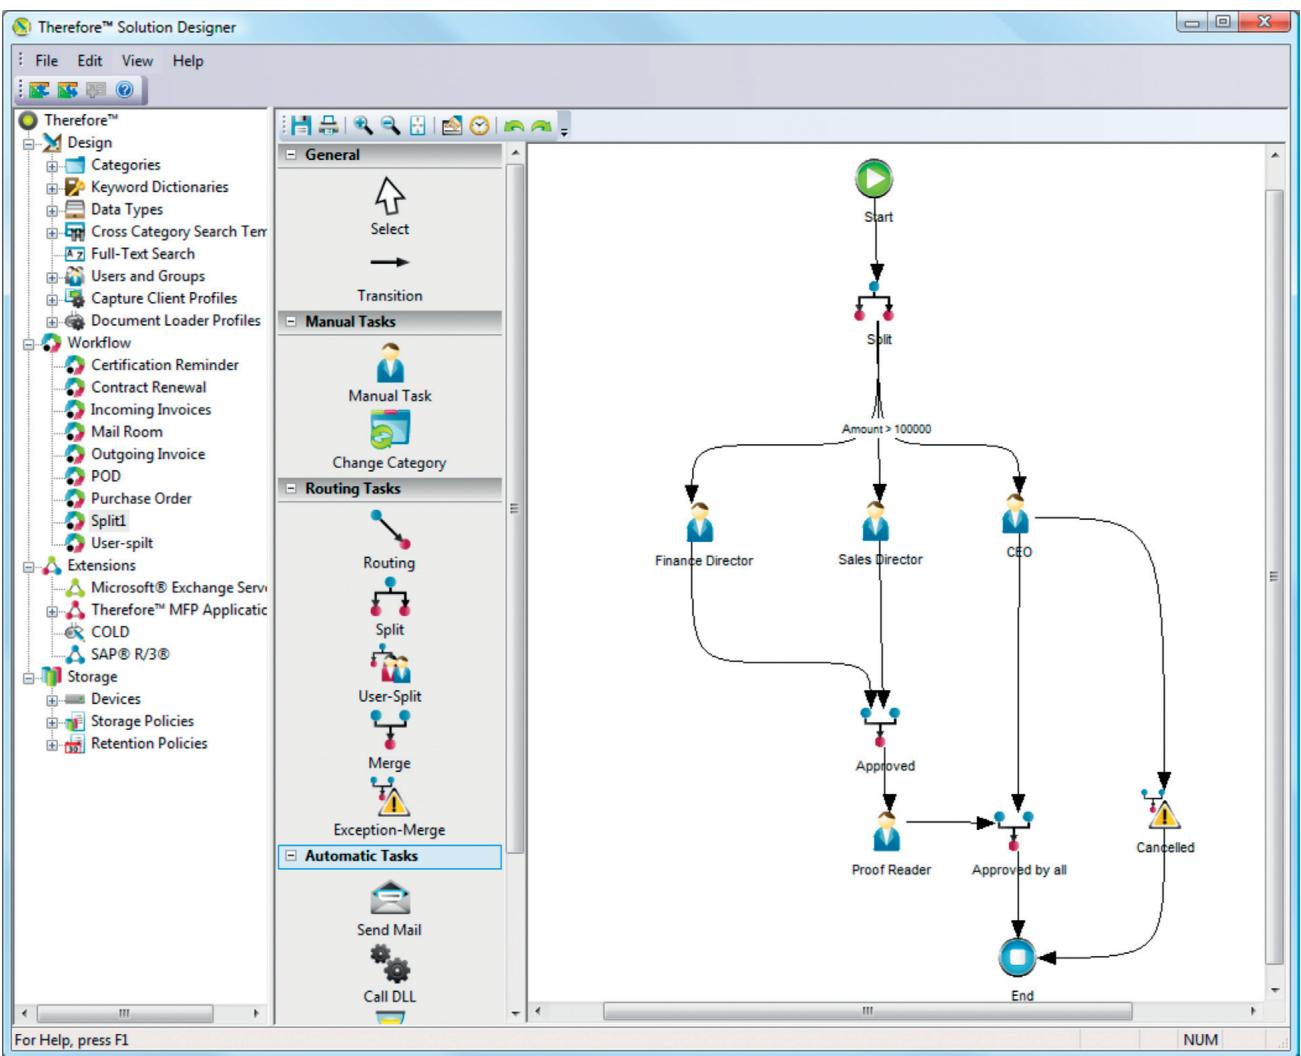Select Full-Text Search in the tree
Image resolution: width=1301 pixels, height=1056 pixels.
click(x=143, y=254)
